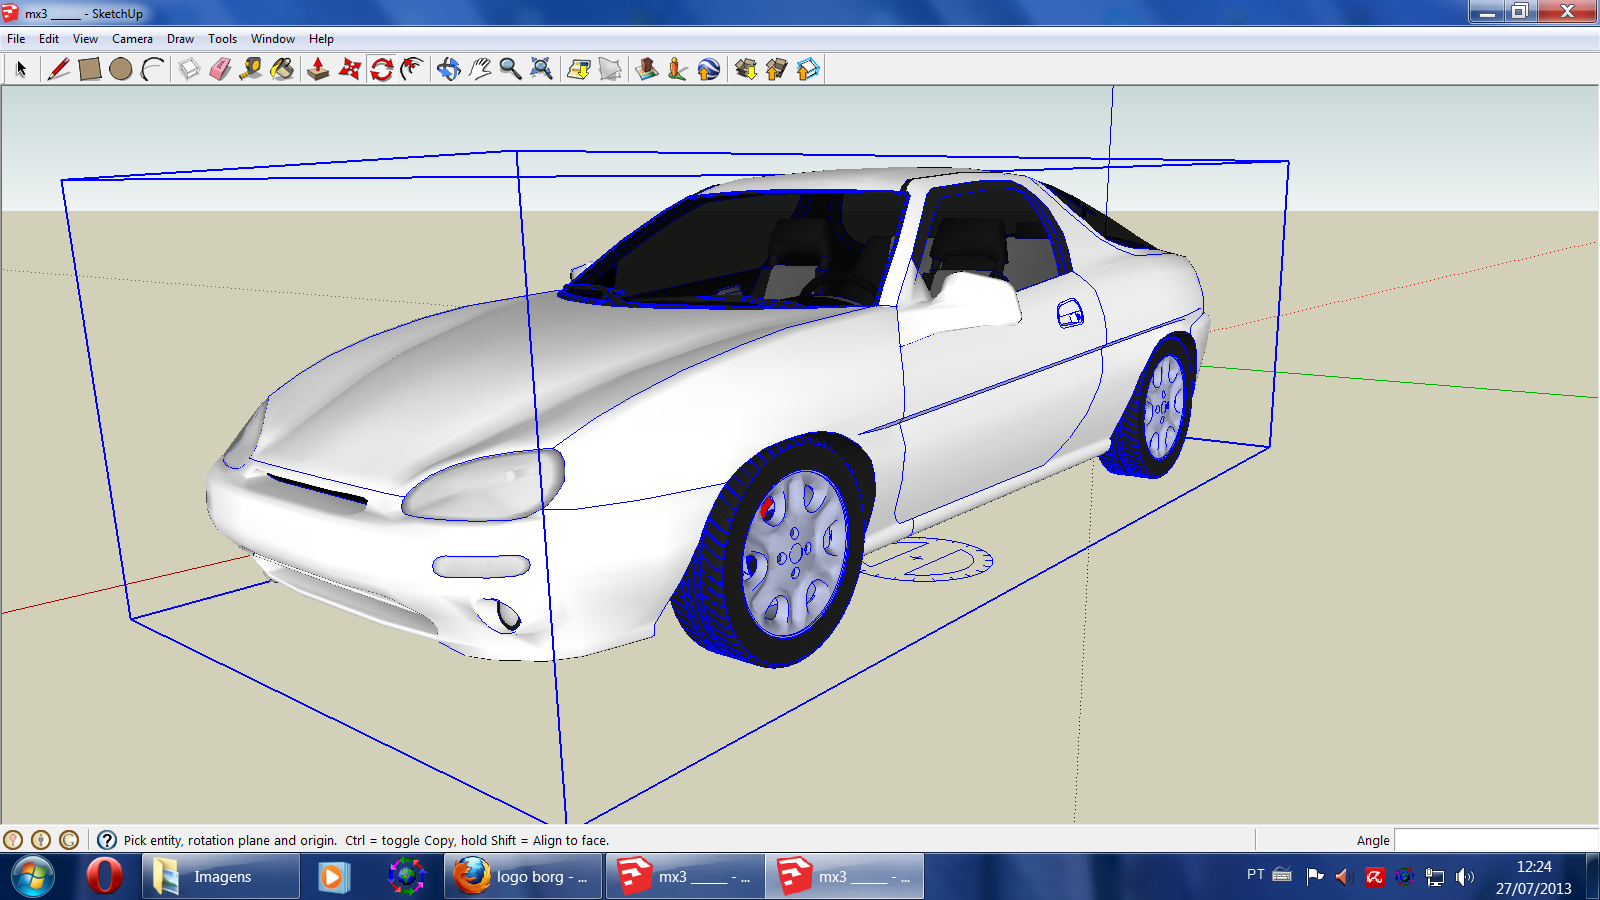Activate the Eraser tool

[x=220, y=69]
